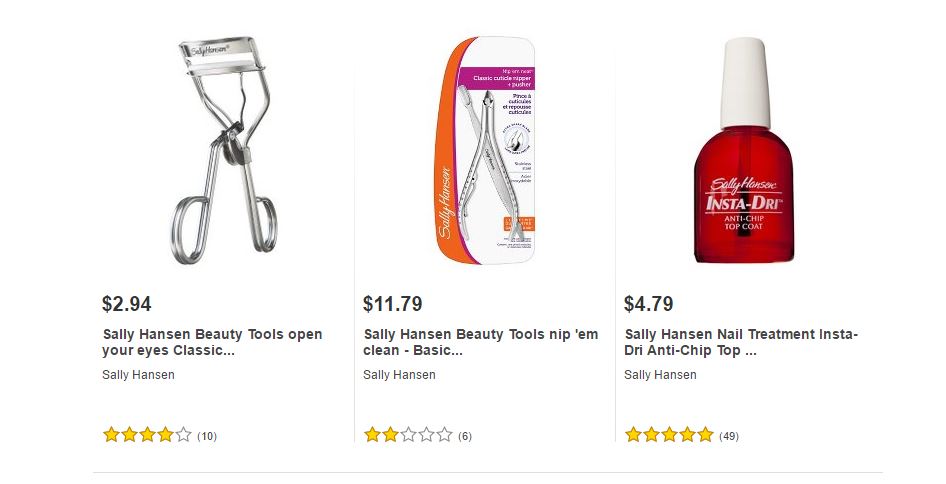Click the Sally Hansen brand under the cuticle nipper

[x=399, y=375]
